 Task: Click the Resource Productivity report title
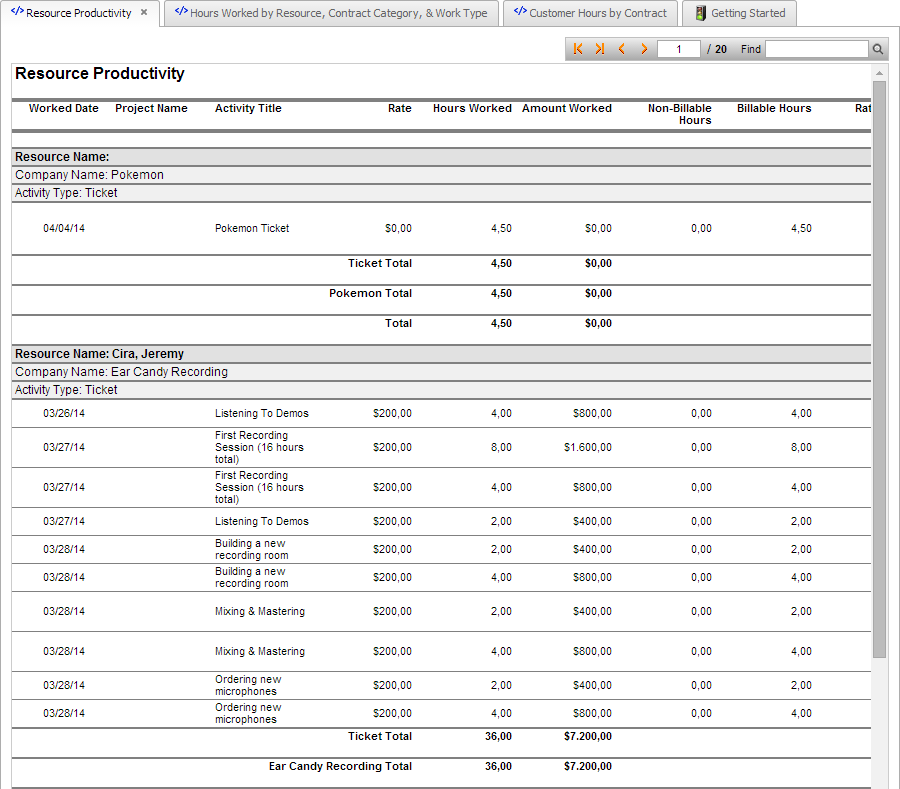pyautogui.click(x=100, y=73)
